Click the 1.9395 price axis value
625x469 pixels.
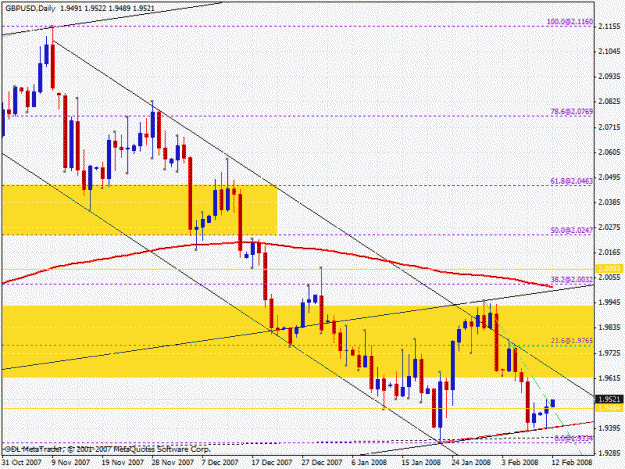tap(609, 428)
